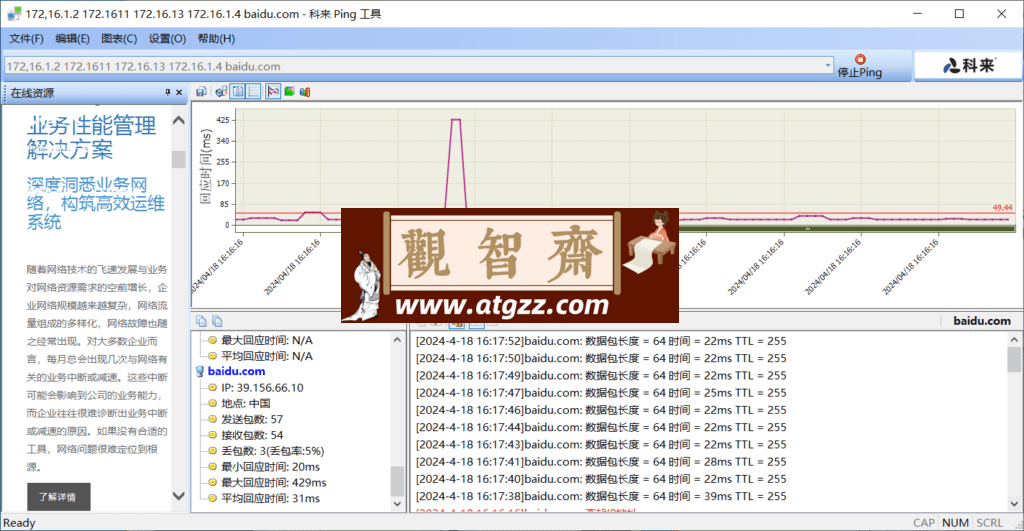This screenshot has width=1024, height=531.
Task: Click the log entry at 16:17:44
Action: 601,427
